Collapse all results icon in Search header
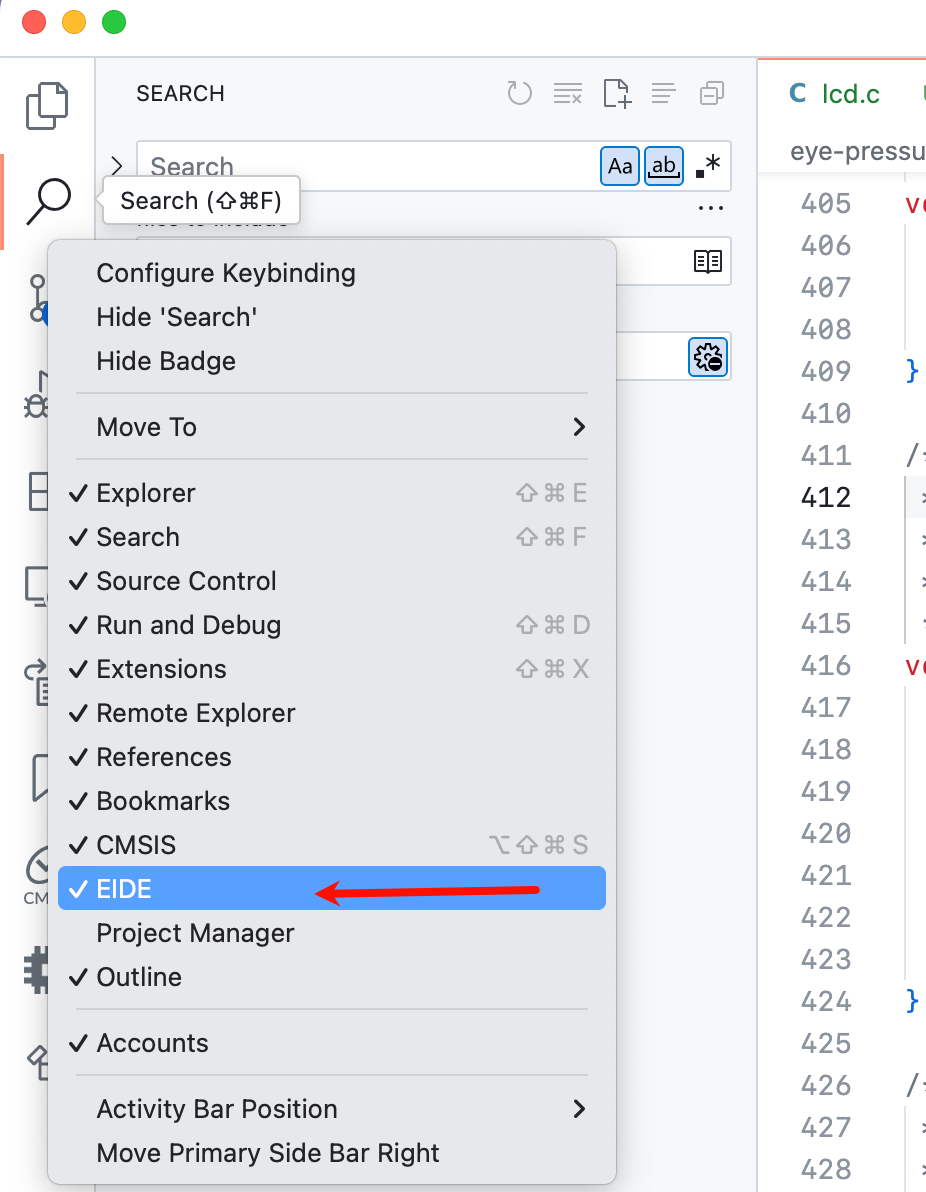 click(x=712, y=94)
